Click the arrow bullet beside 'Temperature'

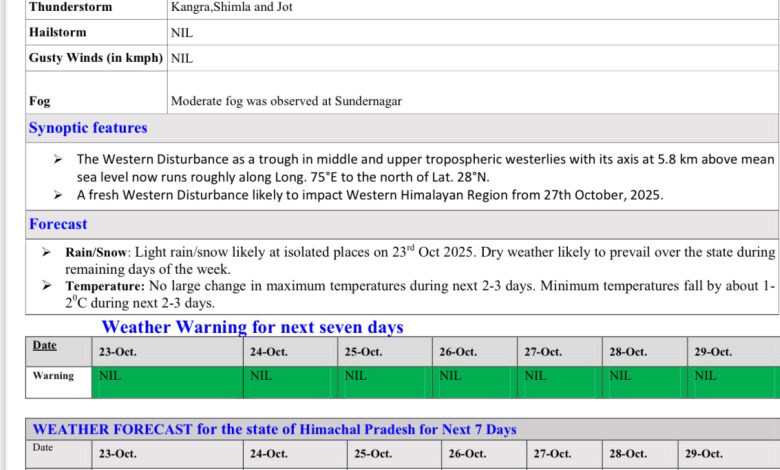(x=47, y=286)
